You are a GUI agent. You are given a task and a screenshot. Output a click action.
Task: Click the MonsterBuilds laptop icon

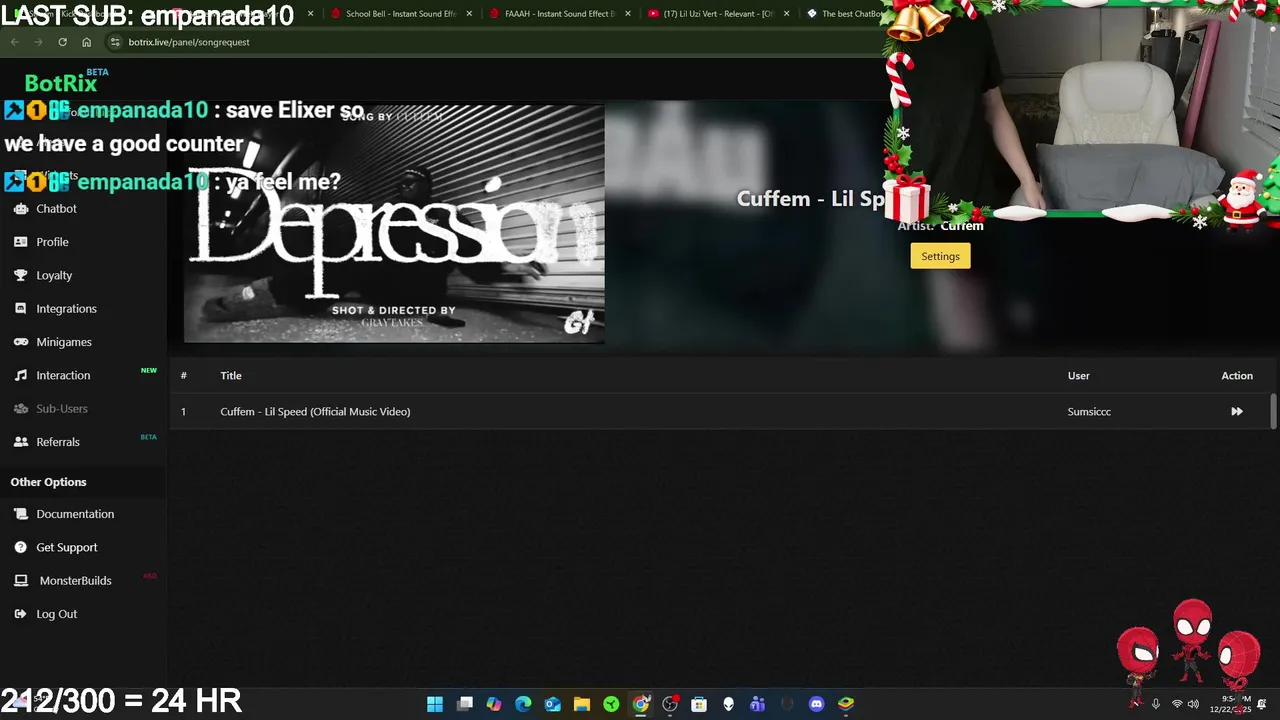20,581
